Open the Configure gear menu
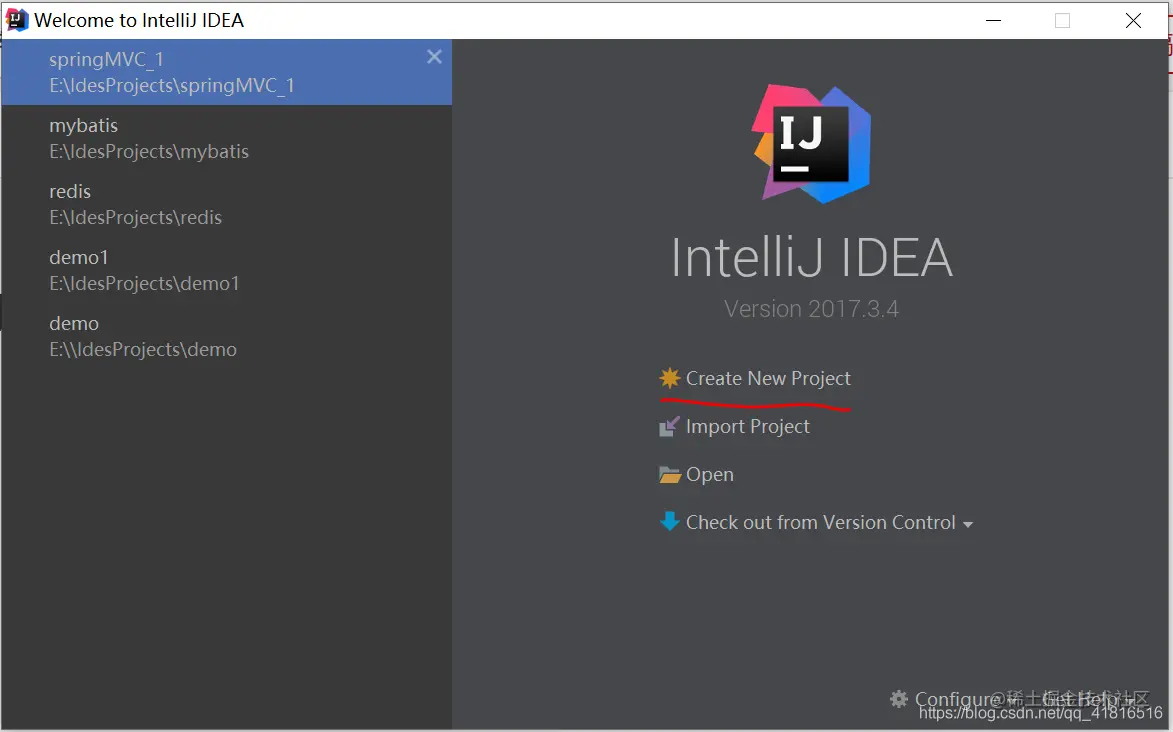1173x732 pixels. tap(898, 699)
